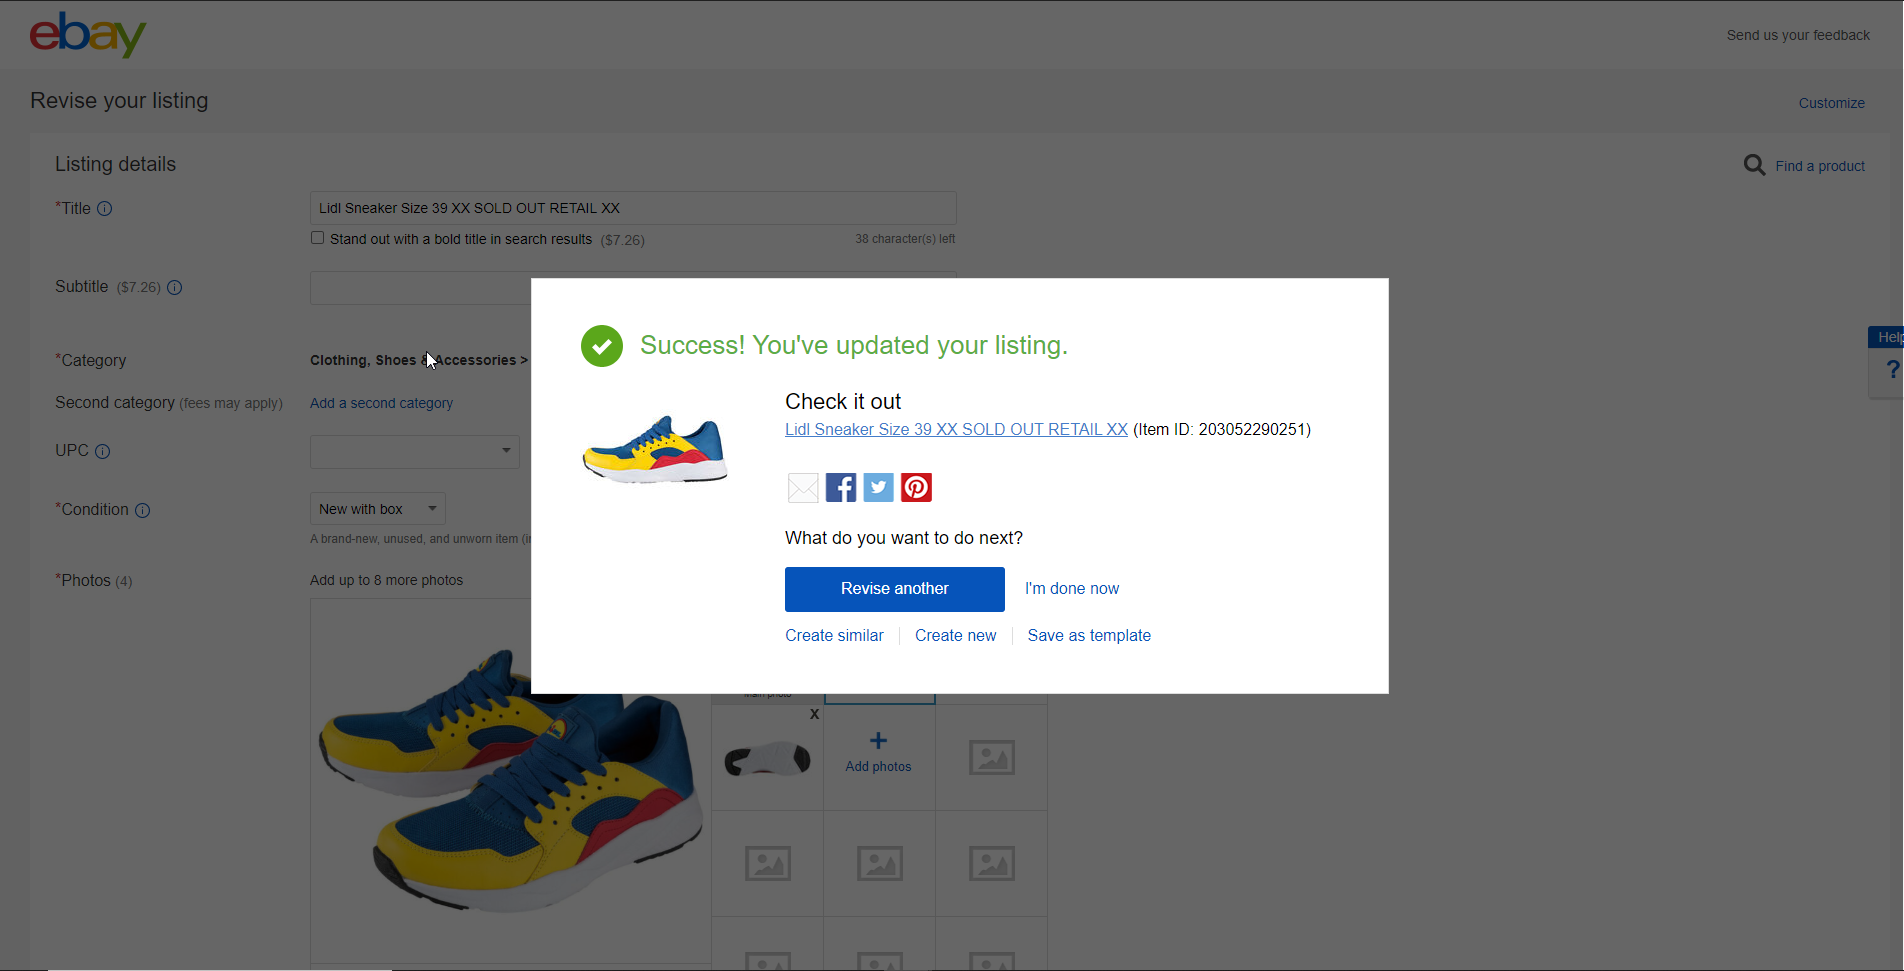Viewport: 1904px width, 971px height.
Task: Click the Customize link
Action: [x=1832, y=103]
